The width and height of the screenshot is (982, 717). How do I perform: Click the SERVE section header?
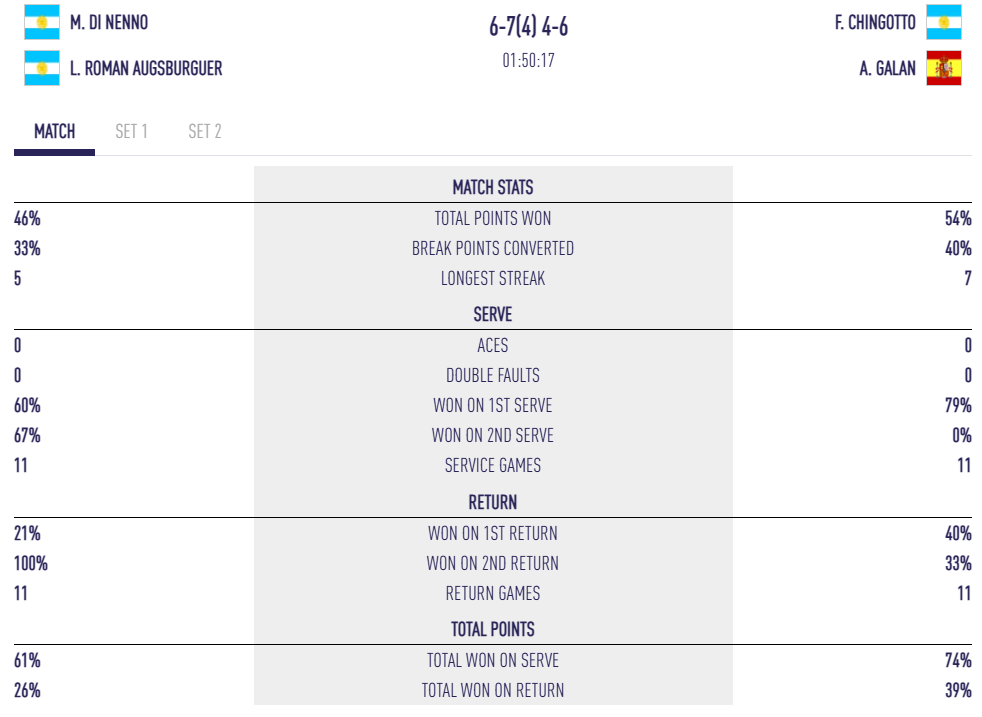coord(493,315)
